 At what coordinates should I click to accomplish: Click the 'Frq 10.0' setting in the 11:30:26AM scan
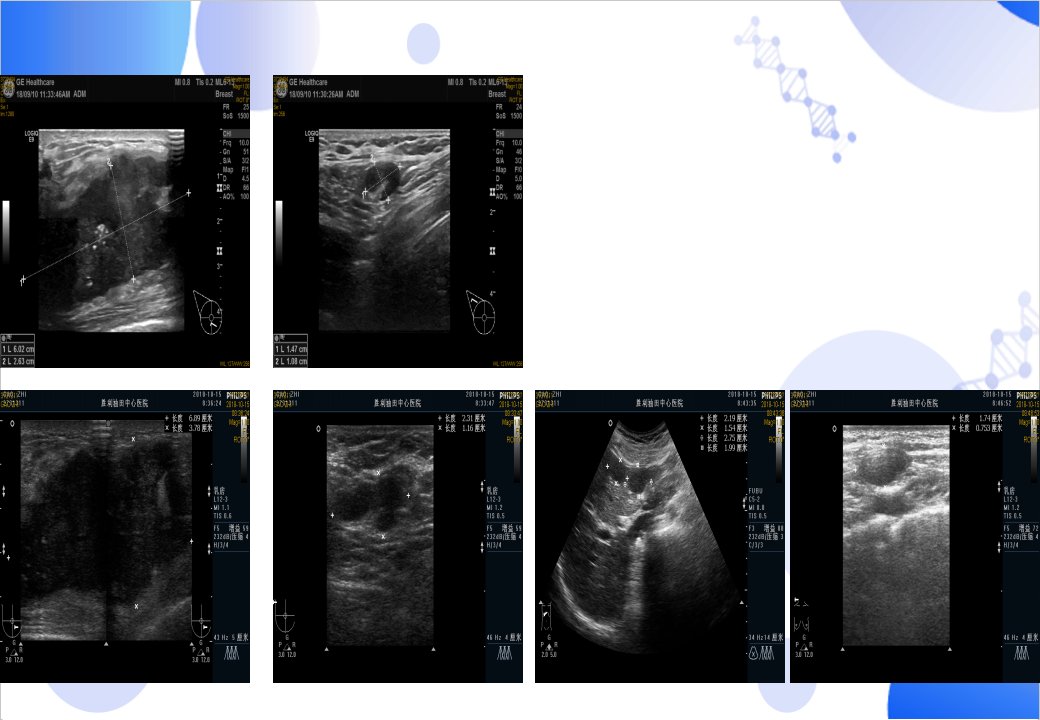coord(509,143)
